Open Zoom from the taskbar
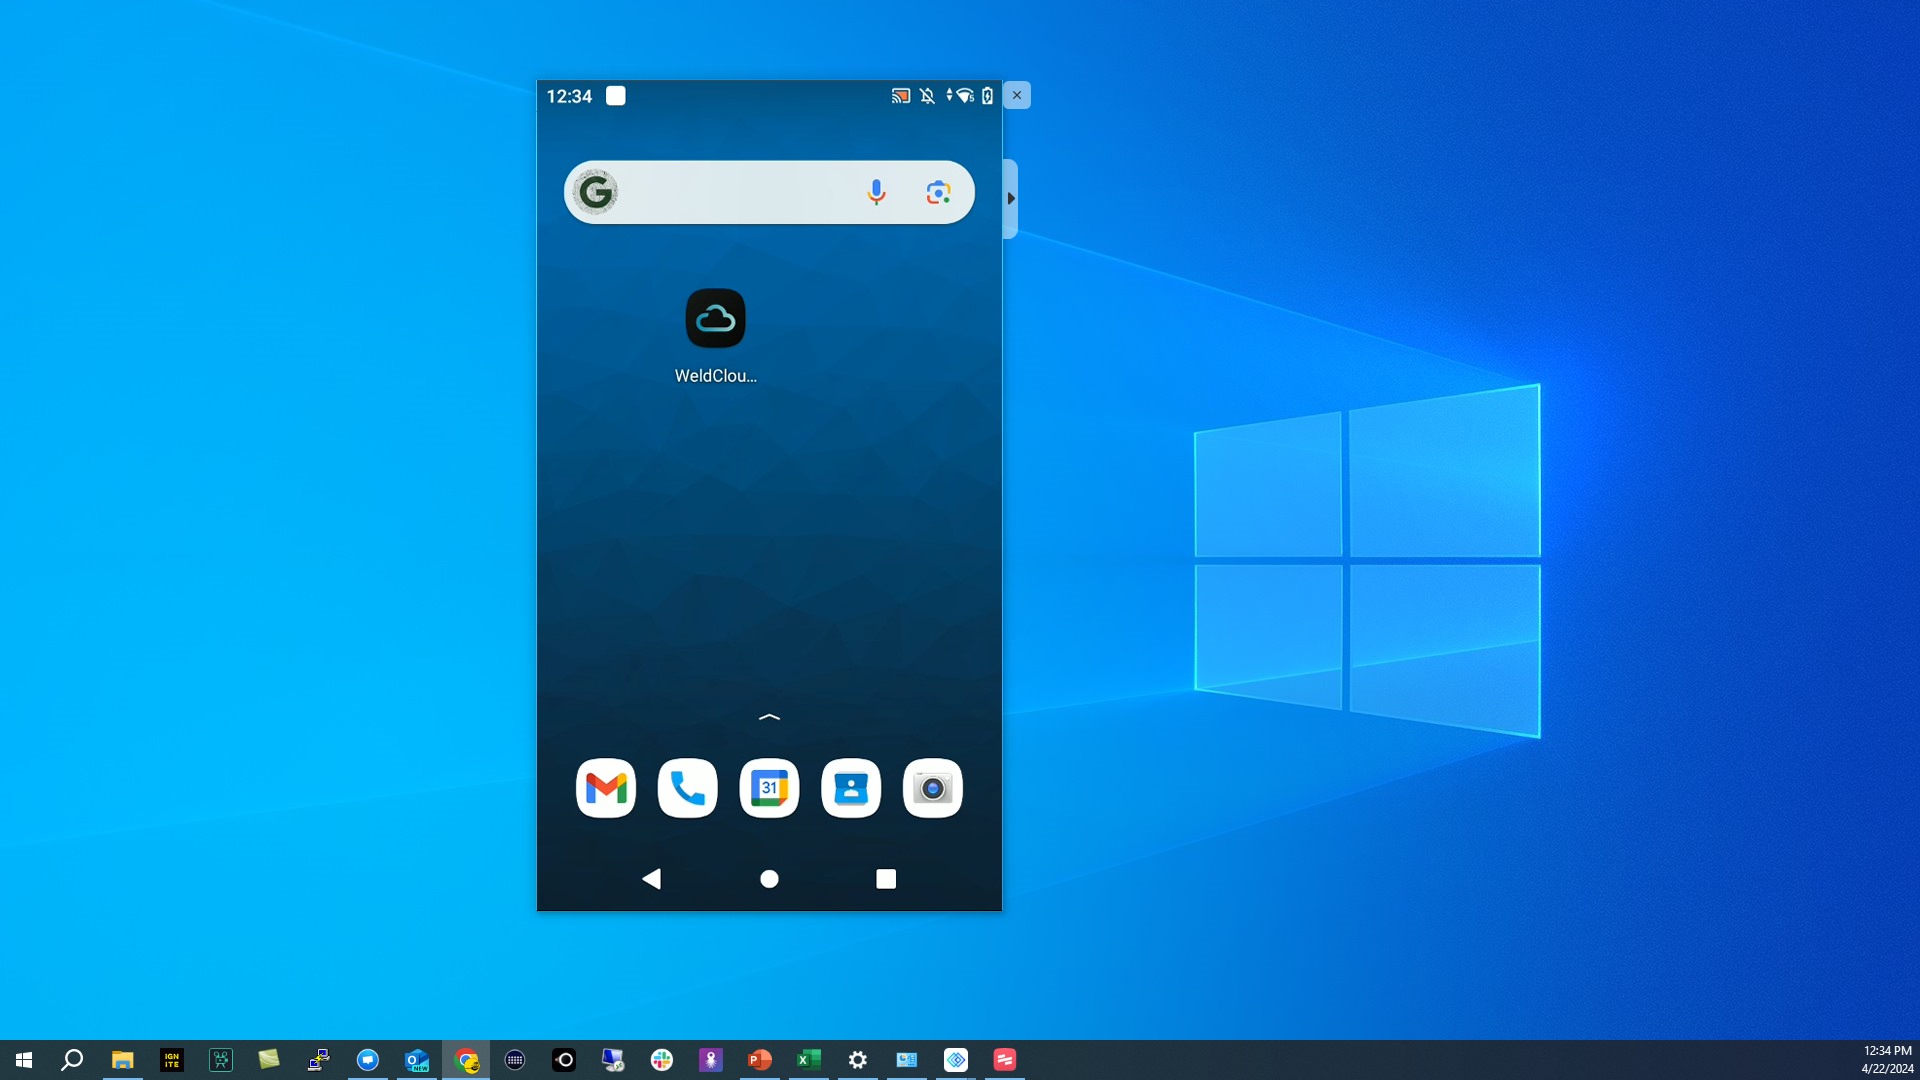 [x=367, y=1060]
